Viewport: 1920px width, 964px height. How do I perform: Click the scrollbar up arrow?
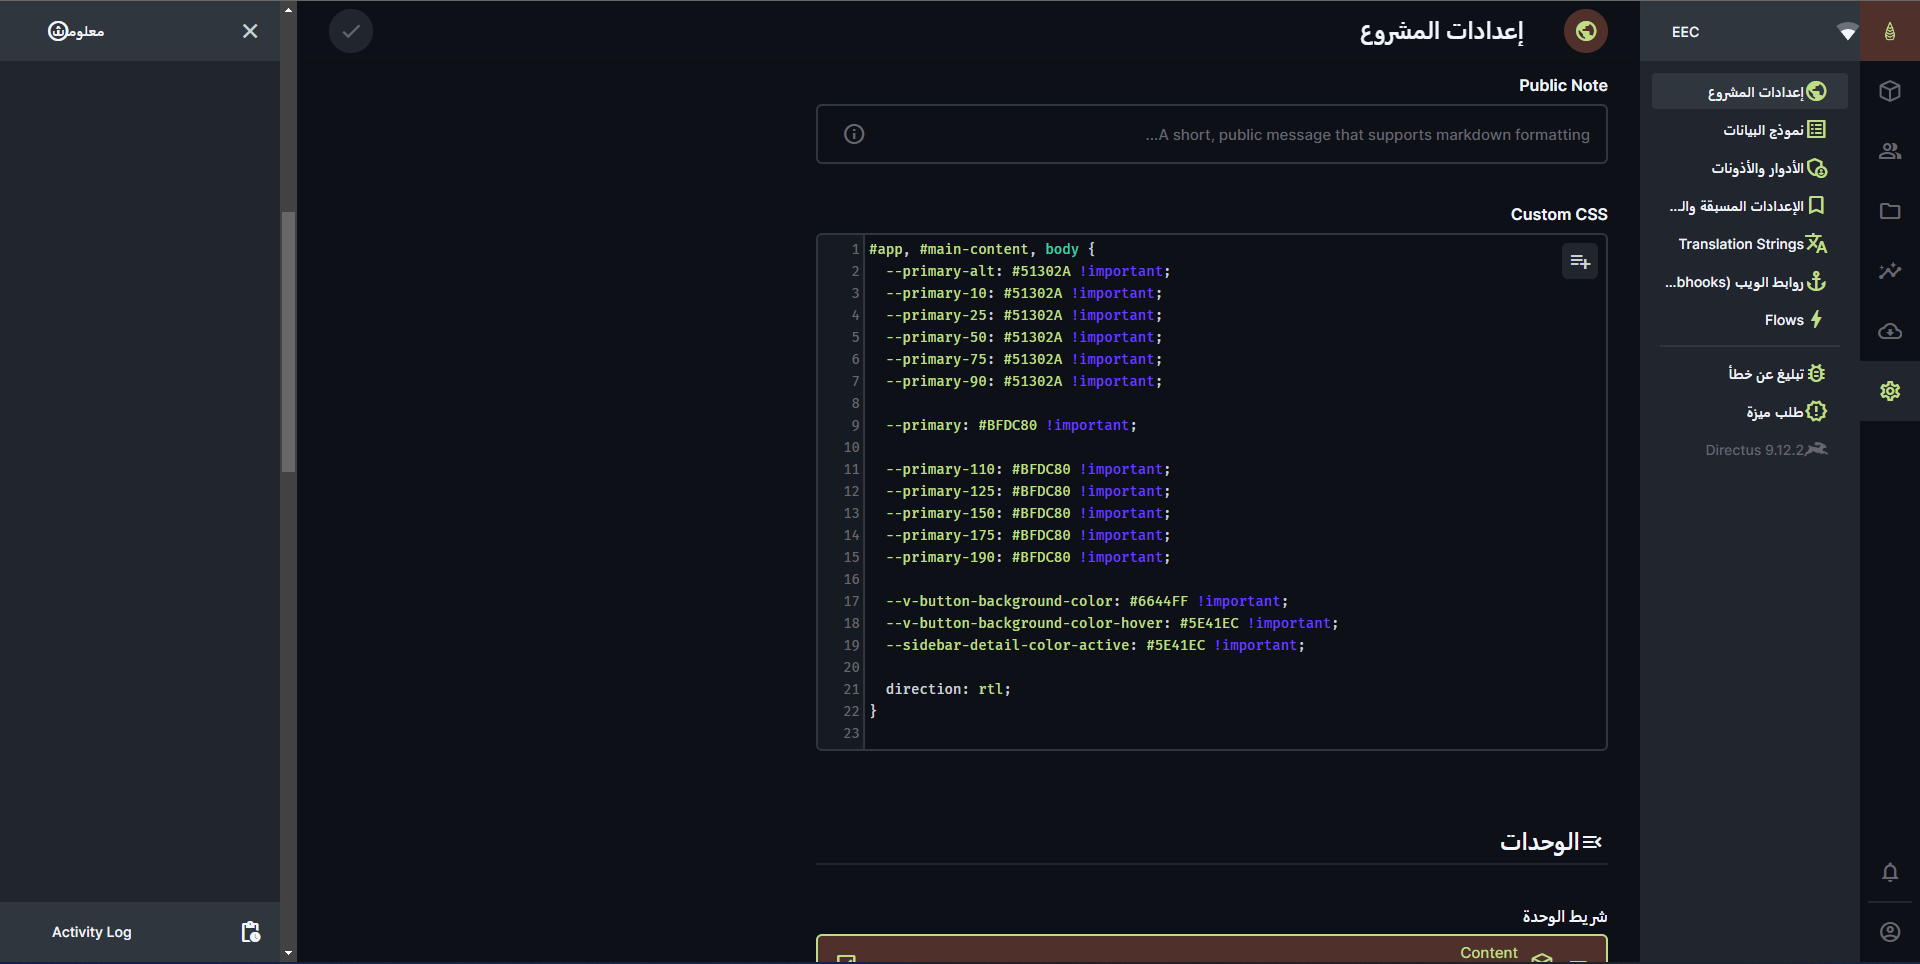click(x=288, y=10)
